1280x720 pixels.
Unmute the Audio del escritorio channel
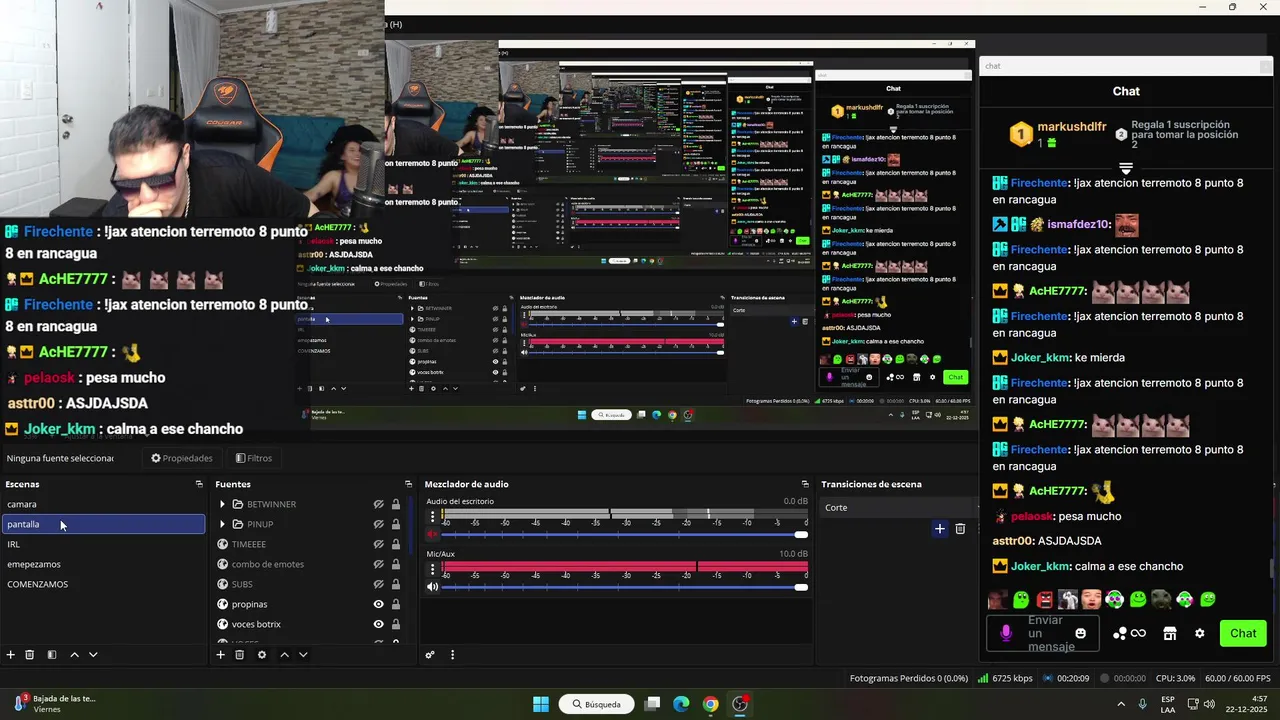(432, 534)
